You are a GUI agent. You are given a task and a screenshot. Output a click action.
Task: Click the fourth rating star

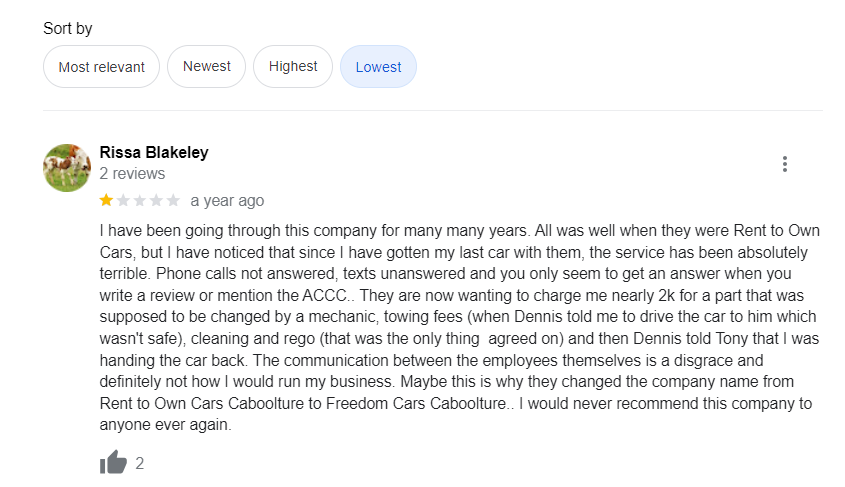157,201
